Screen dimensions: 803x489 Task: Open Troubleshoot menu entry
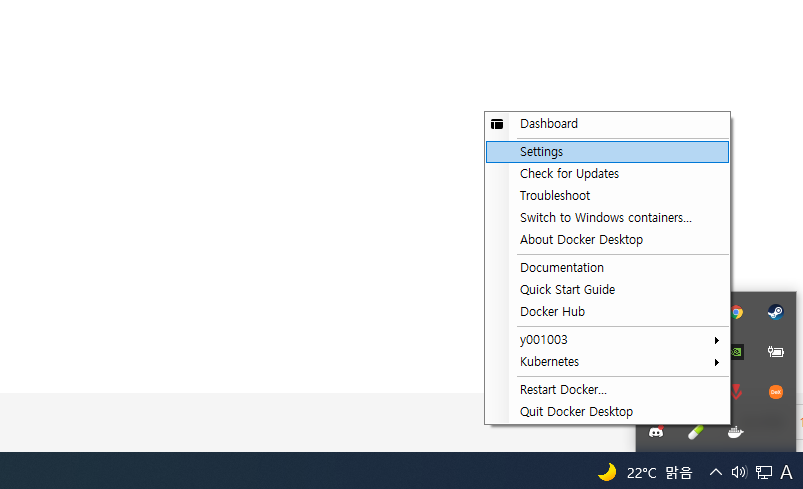(x=607, y=196)
